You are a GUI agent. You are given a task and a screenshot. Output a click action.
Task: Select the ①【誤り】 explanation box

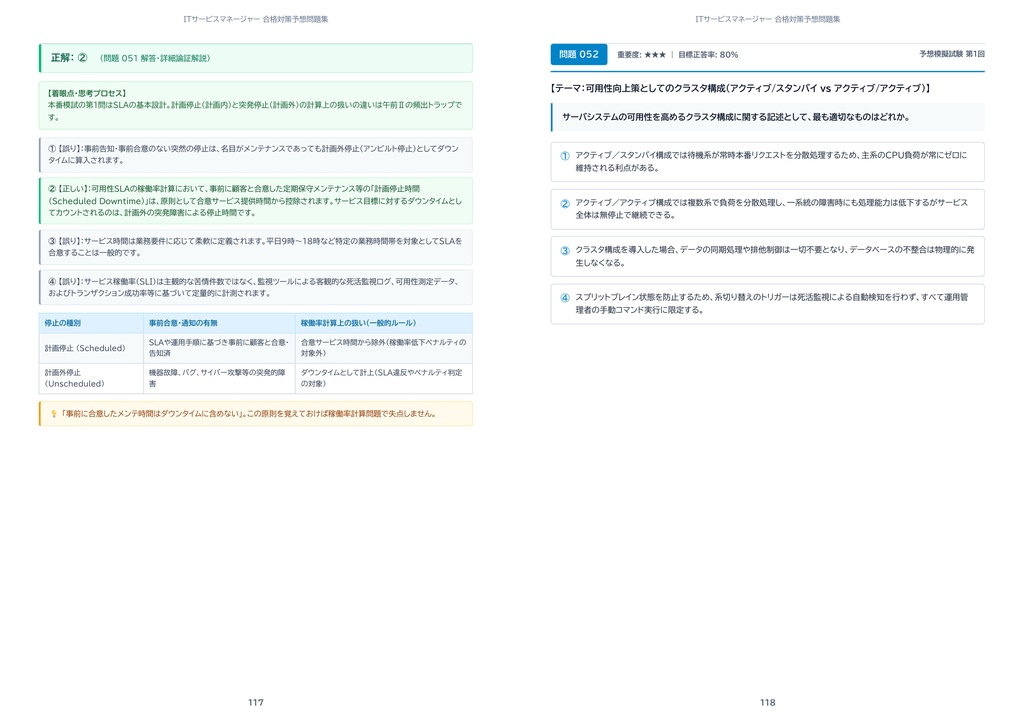(x=255, y=155)
